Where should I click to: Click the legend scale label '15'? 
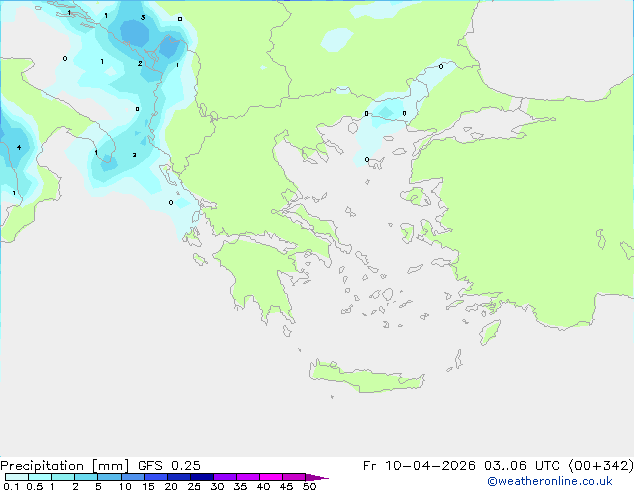[148, 486]
